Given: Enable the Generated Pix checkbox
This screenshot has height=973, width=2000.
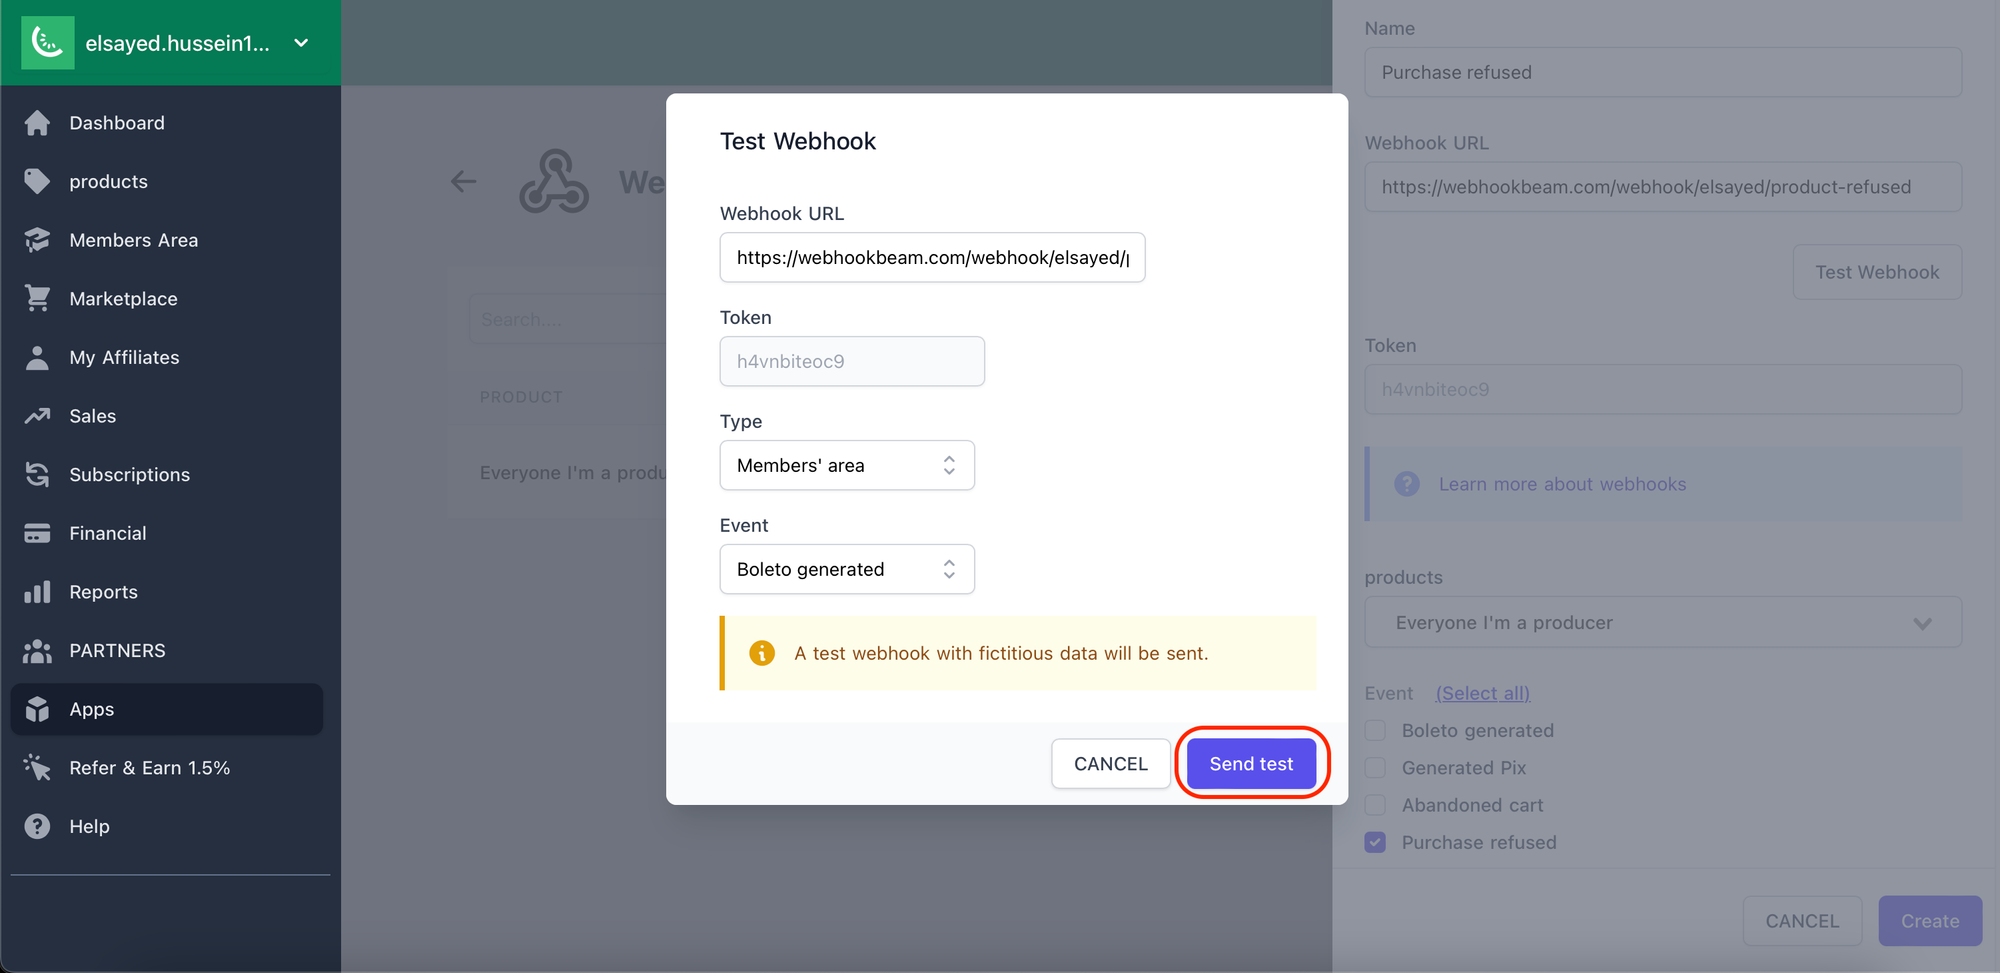Looking at the screenshot, I should click(x=1376, y=768).
